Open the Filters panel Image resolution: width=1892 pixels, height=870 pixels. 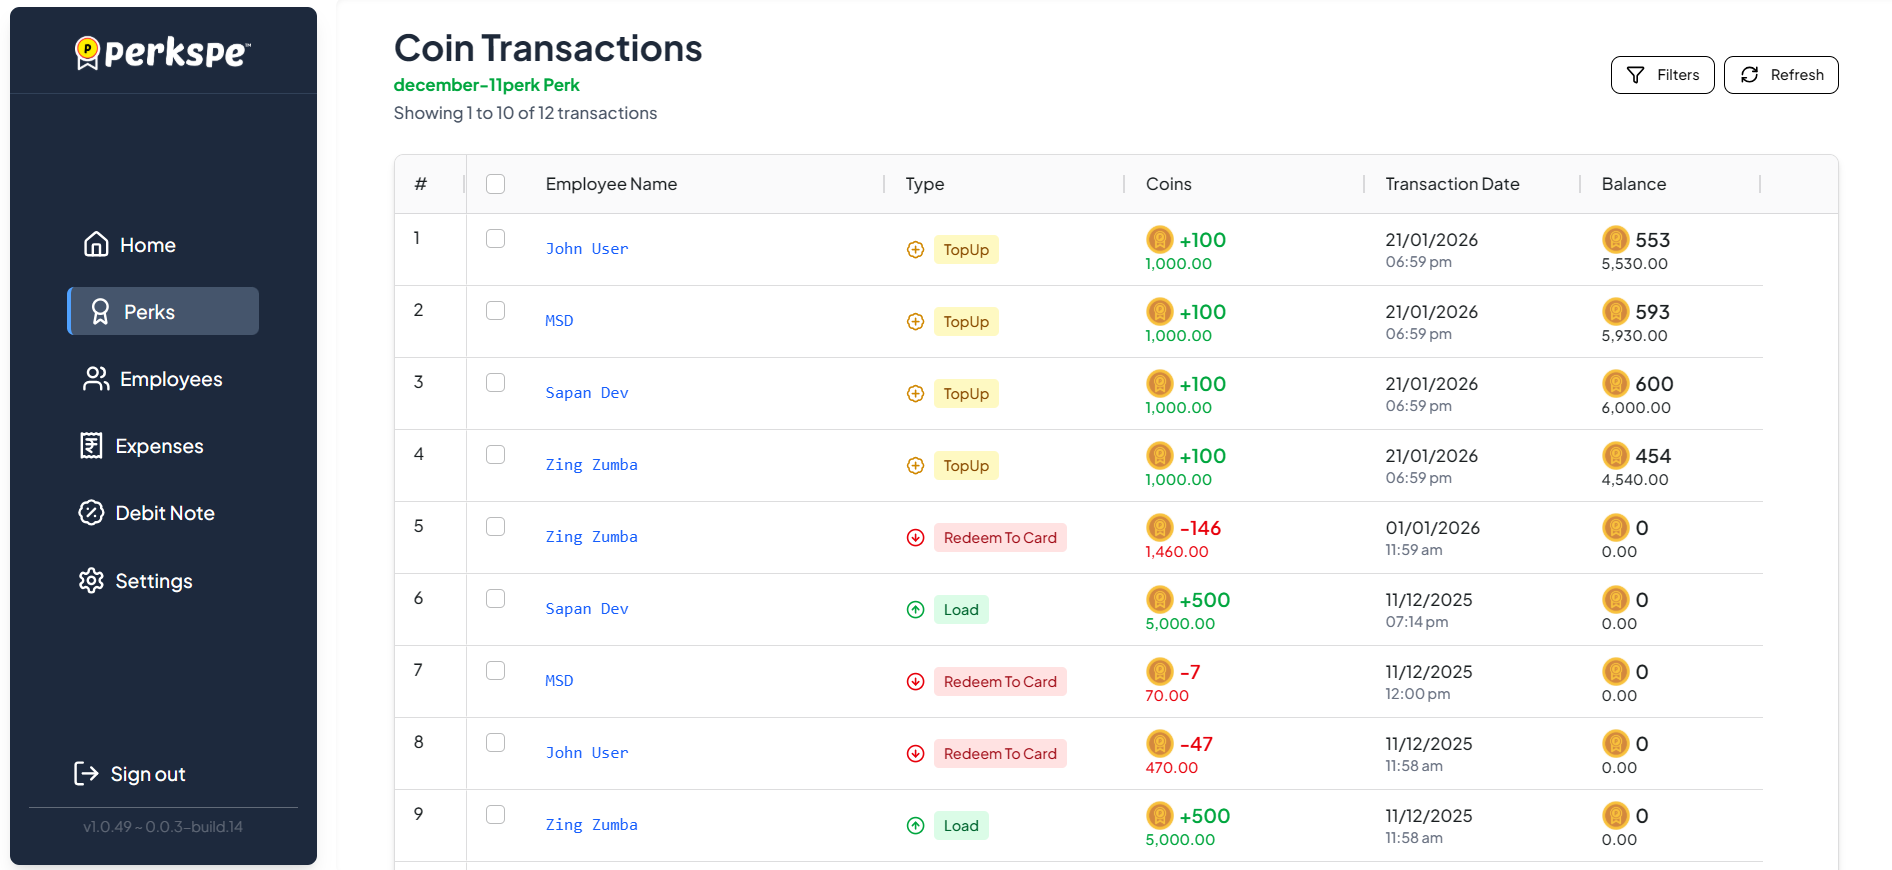[x=1662, y=75]
